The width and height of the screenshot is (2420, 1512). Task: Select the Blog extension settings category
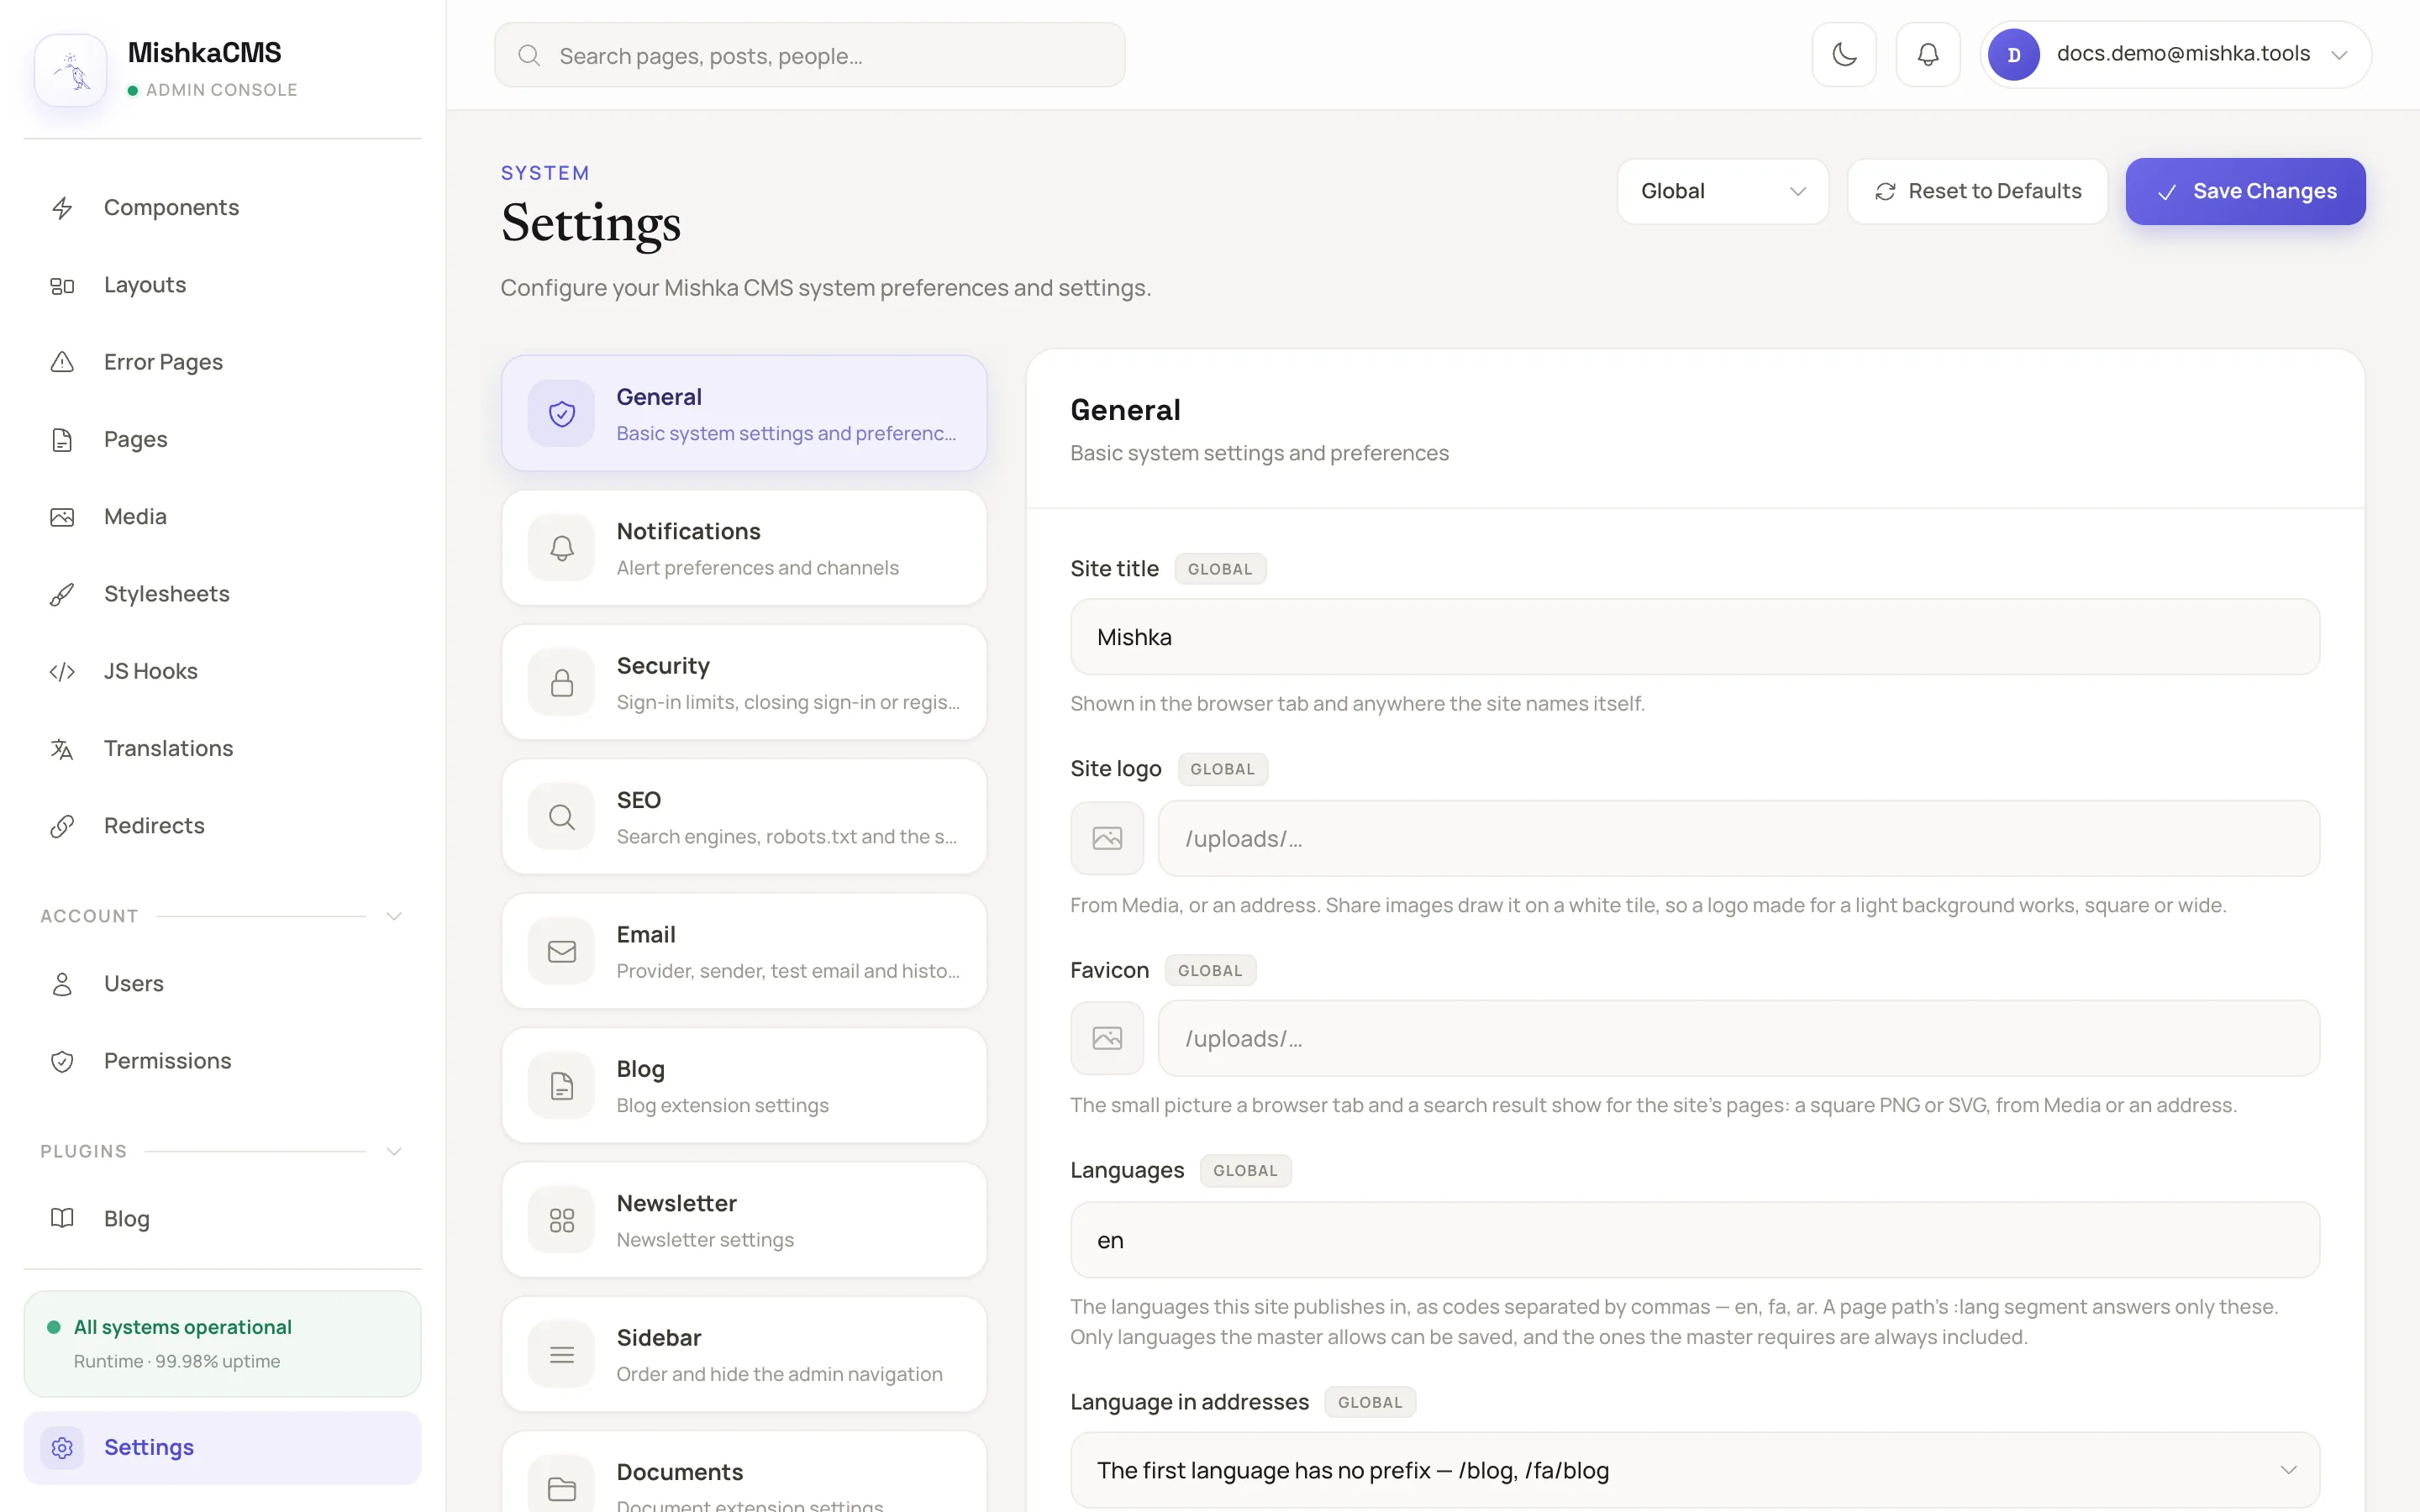point(744,1086)
